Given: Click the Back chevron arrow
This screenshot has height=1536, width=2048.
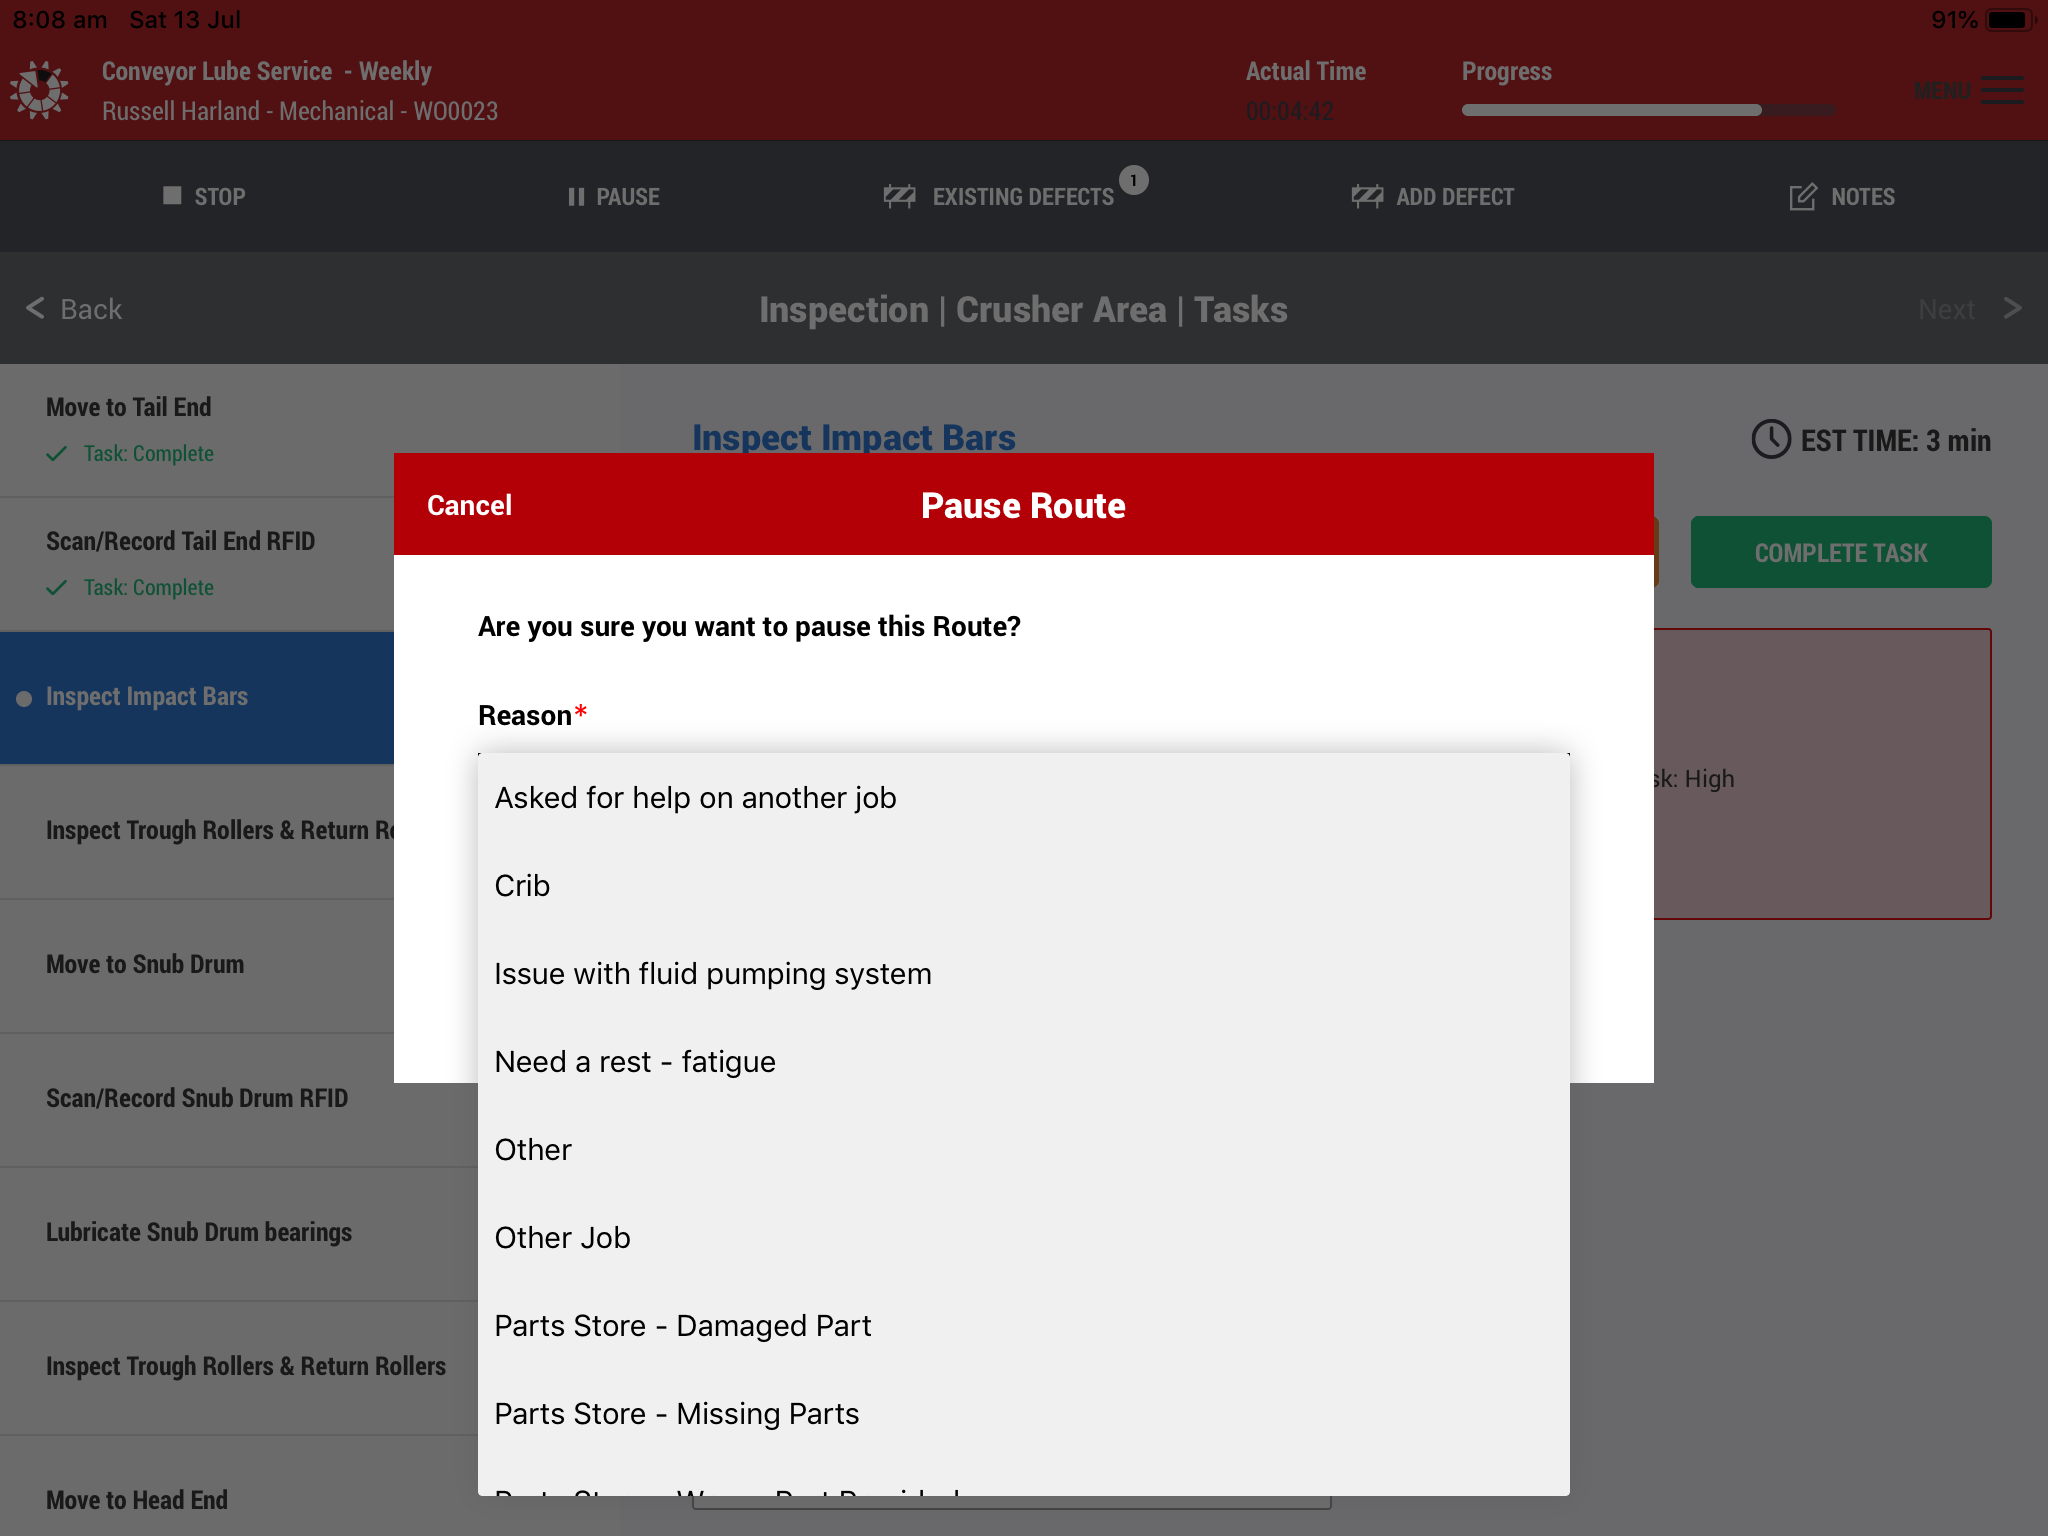Looking at the screenshot, I should click(x=36, y=309).
